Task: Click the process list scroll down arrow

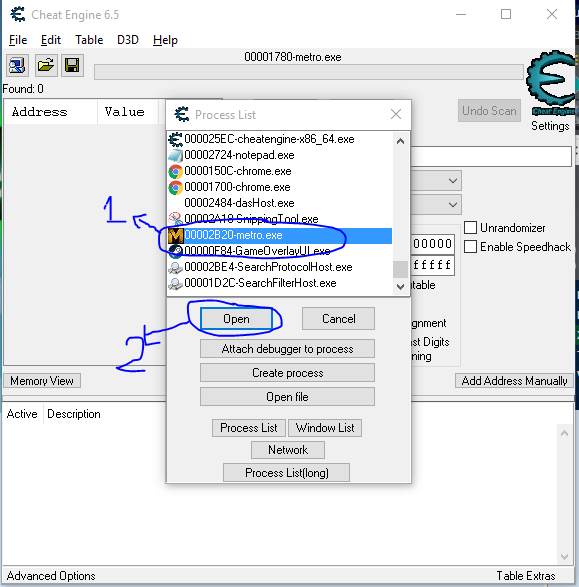Action: pos(400,287)
